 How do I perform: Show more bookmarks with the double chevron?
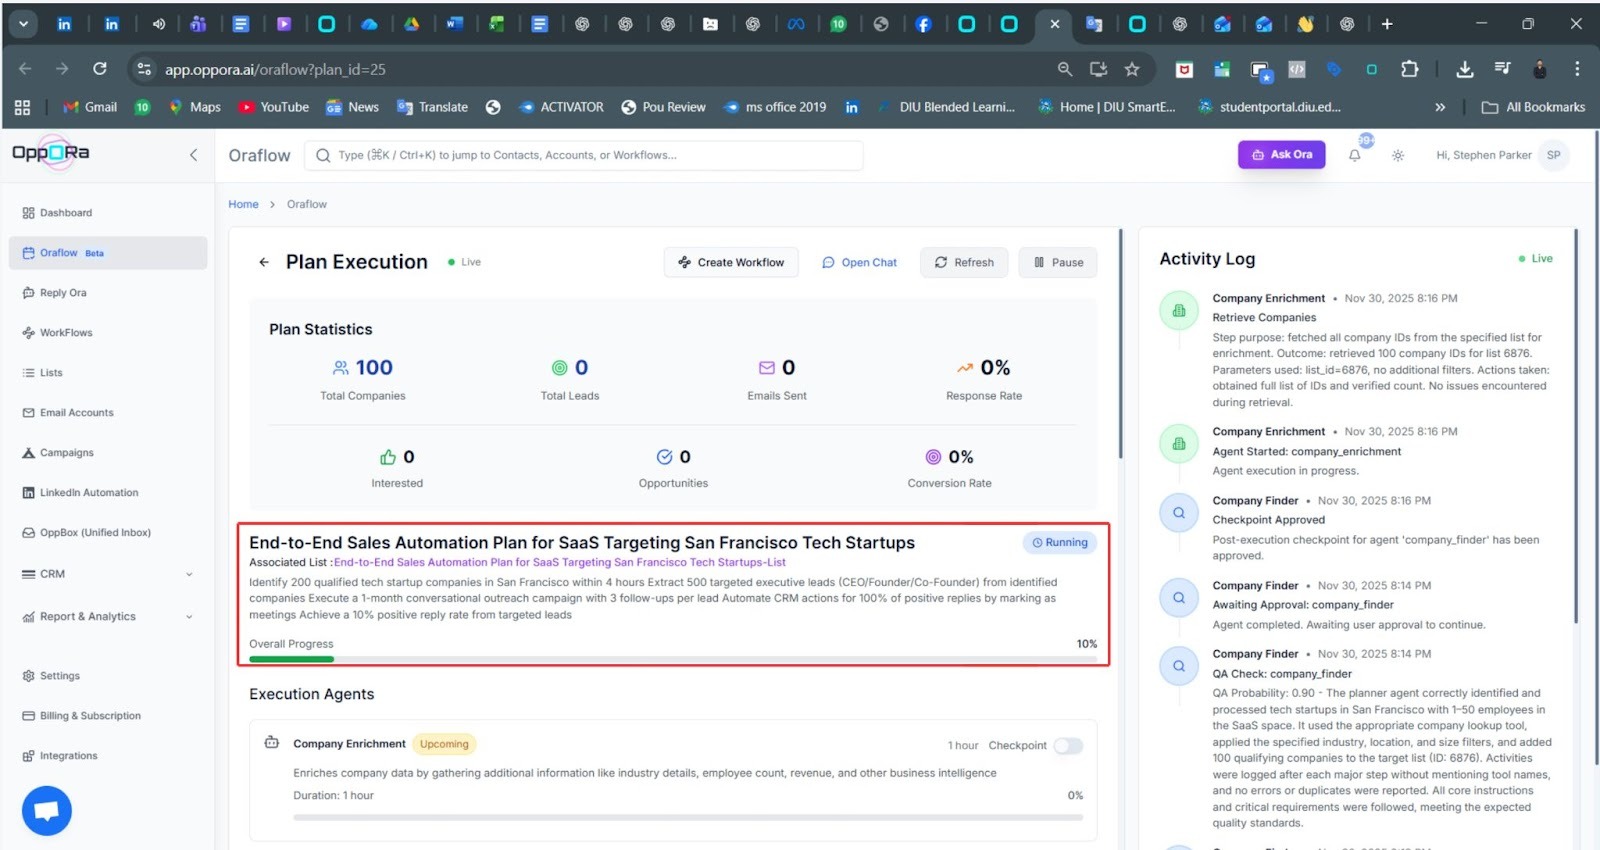pyautogui.click(x=1440, y=107)
